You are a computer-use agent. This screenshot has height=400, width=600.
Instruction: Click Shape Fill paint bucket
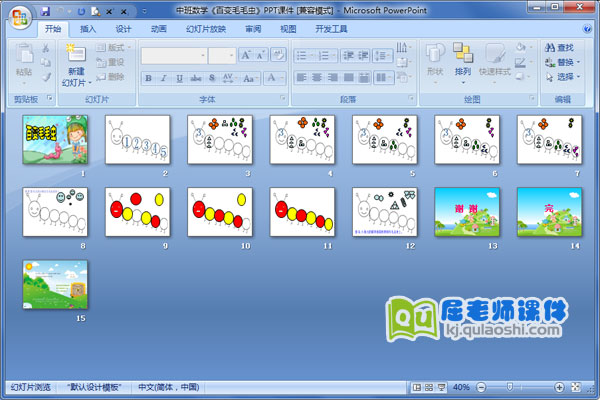click(521, 47)
